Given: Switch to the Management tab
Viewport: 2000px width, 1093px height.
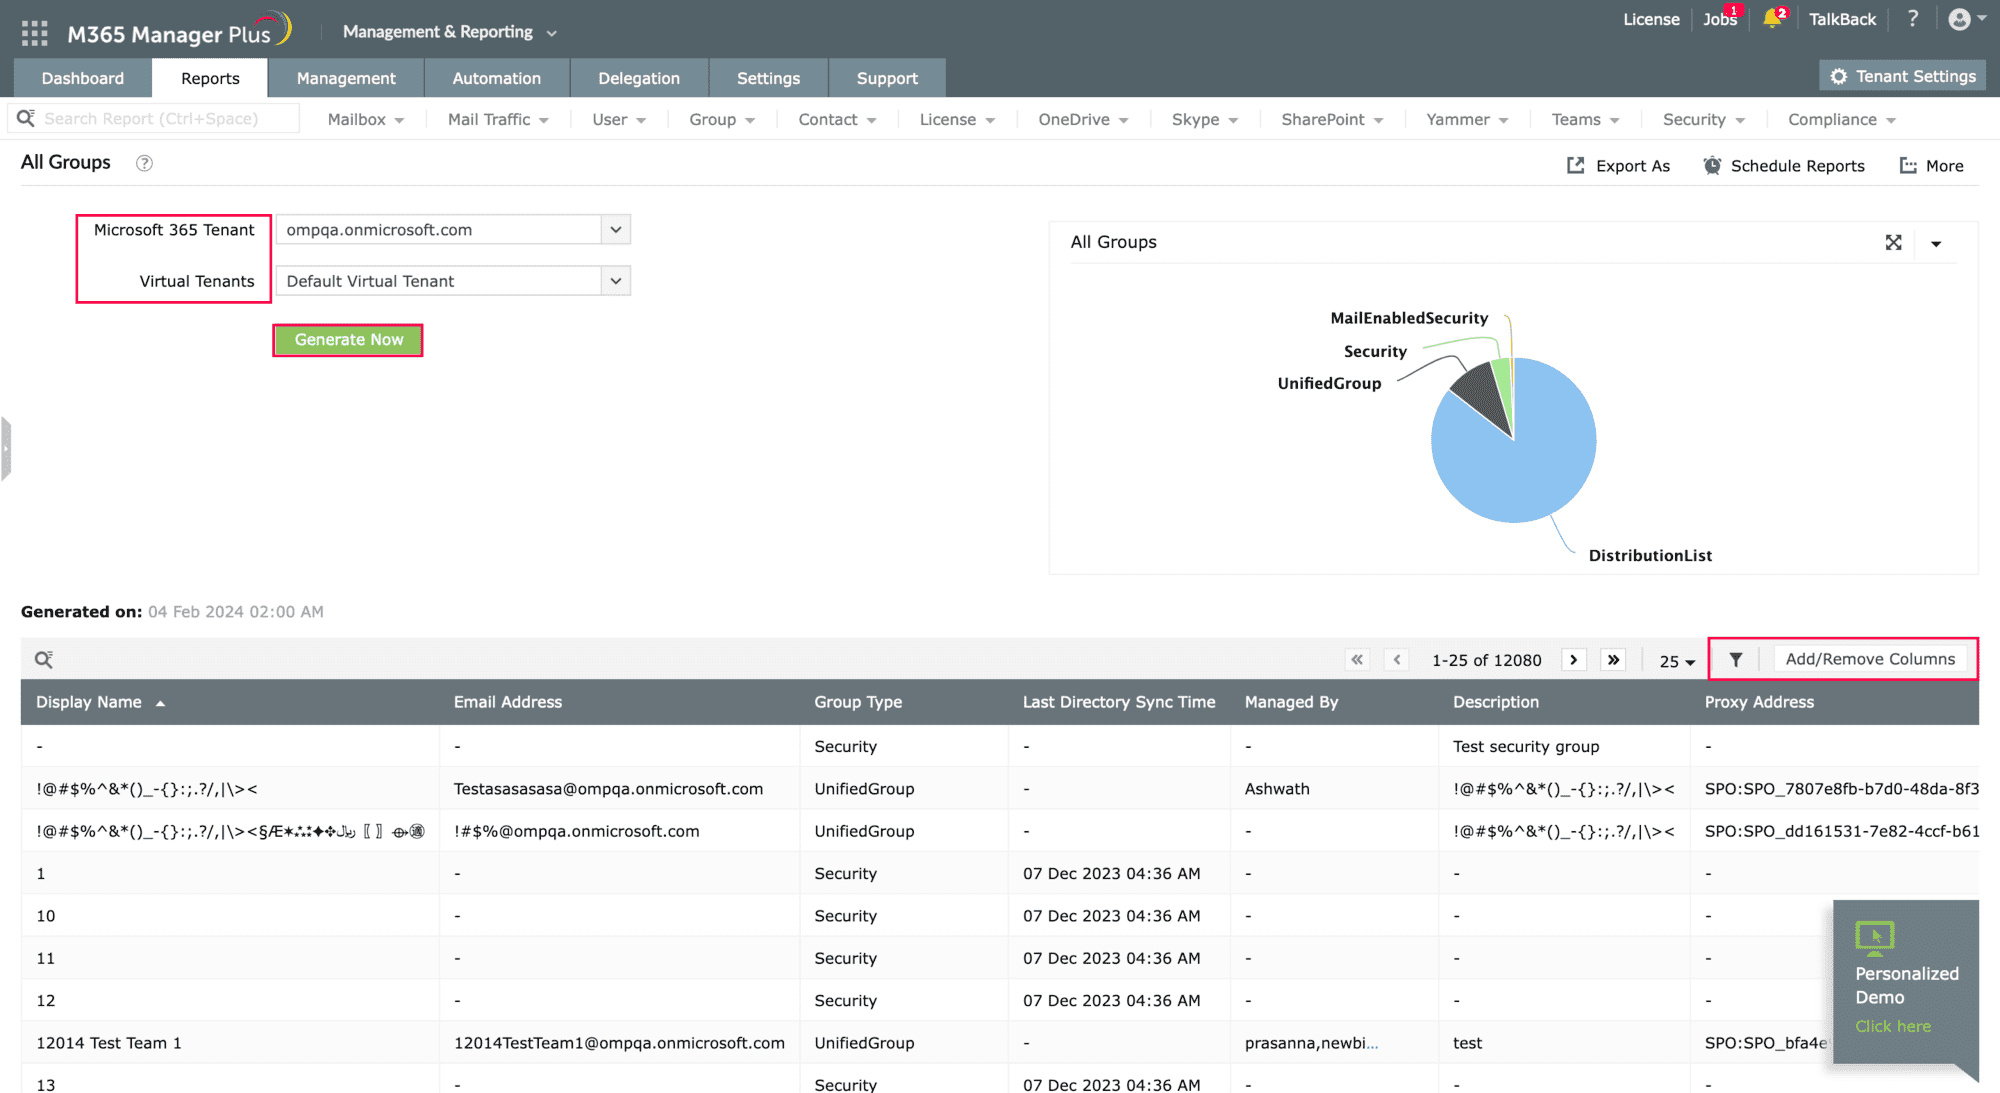Looking at the screenshot, I should coord(346,78).
